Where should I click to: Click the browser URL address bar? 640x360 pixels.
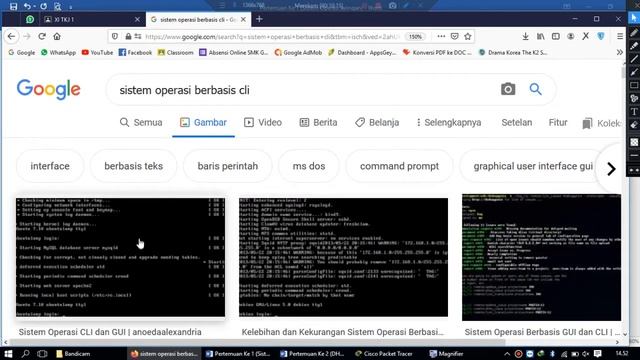tap(271, 36)
